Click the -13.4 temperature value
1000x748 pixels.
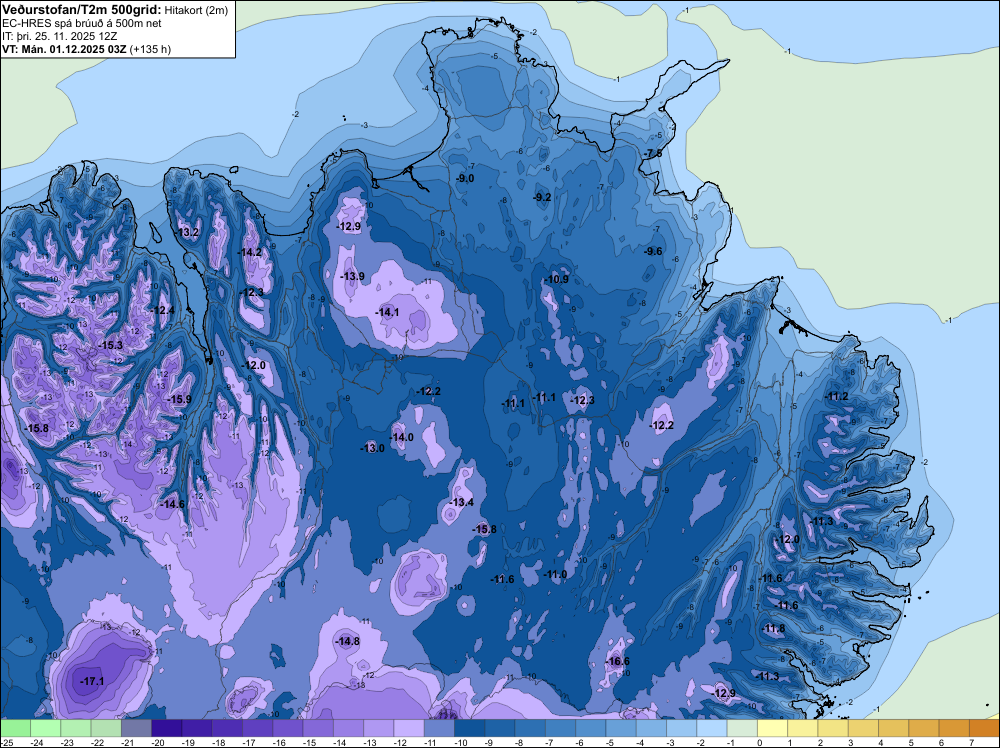pos(462,502)
